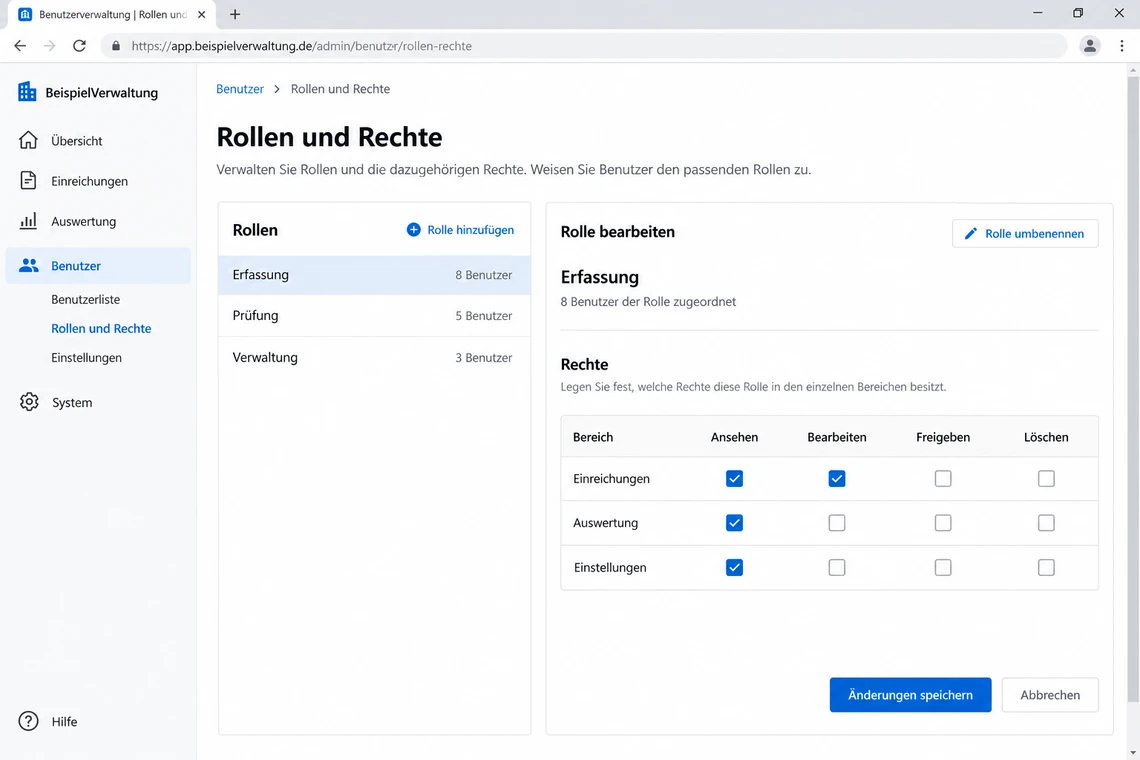1140x760 pixels.
Task: Open the browser three-dot menu
Action: click(1122, 46)
